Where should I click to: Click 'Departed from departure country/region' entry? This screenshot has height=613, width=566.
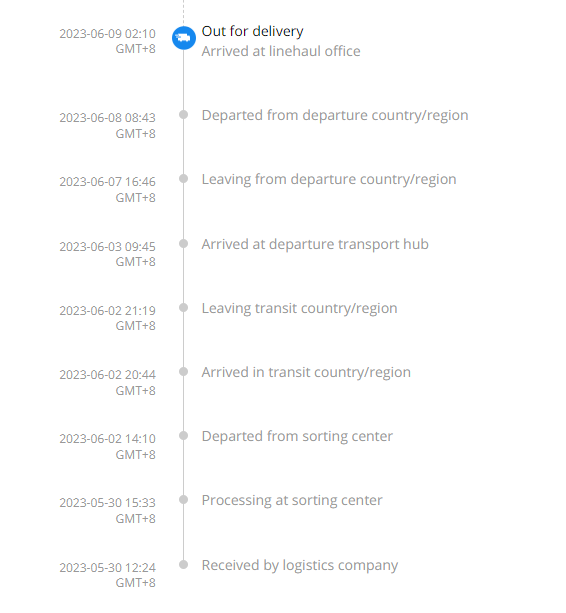[335, 115]
